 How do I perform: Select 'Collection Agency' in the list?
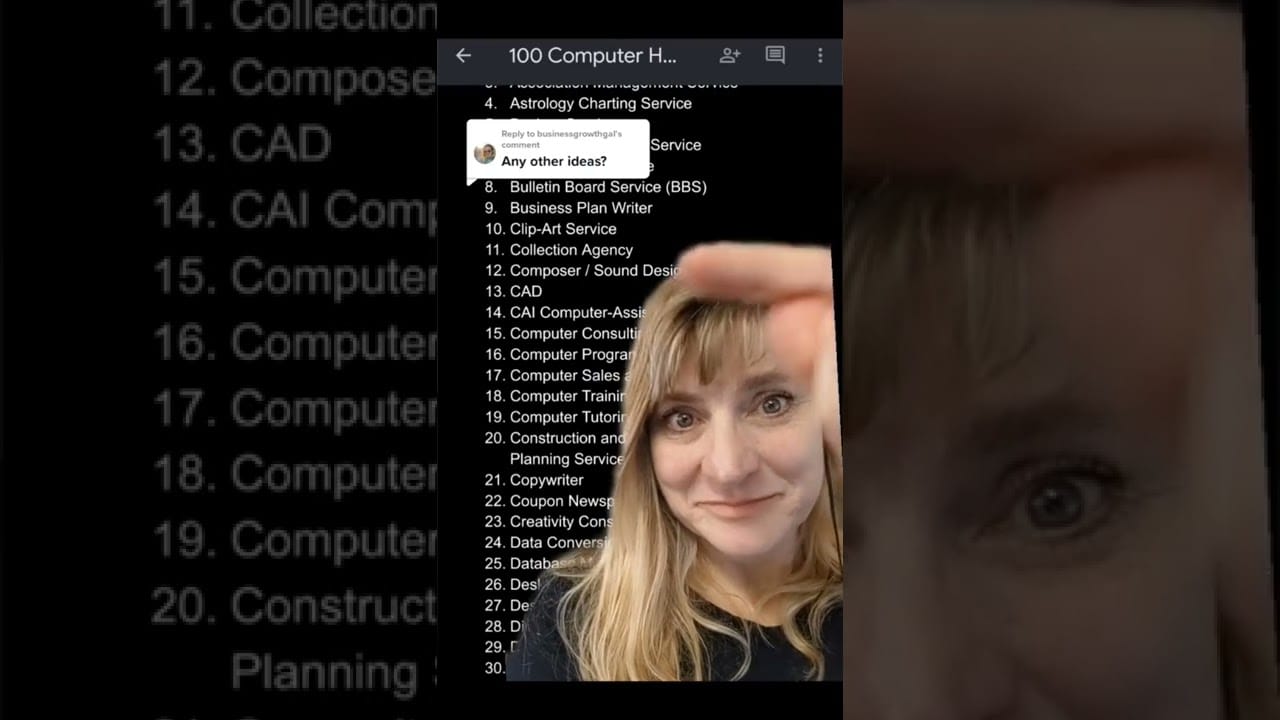coord(571,250)
